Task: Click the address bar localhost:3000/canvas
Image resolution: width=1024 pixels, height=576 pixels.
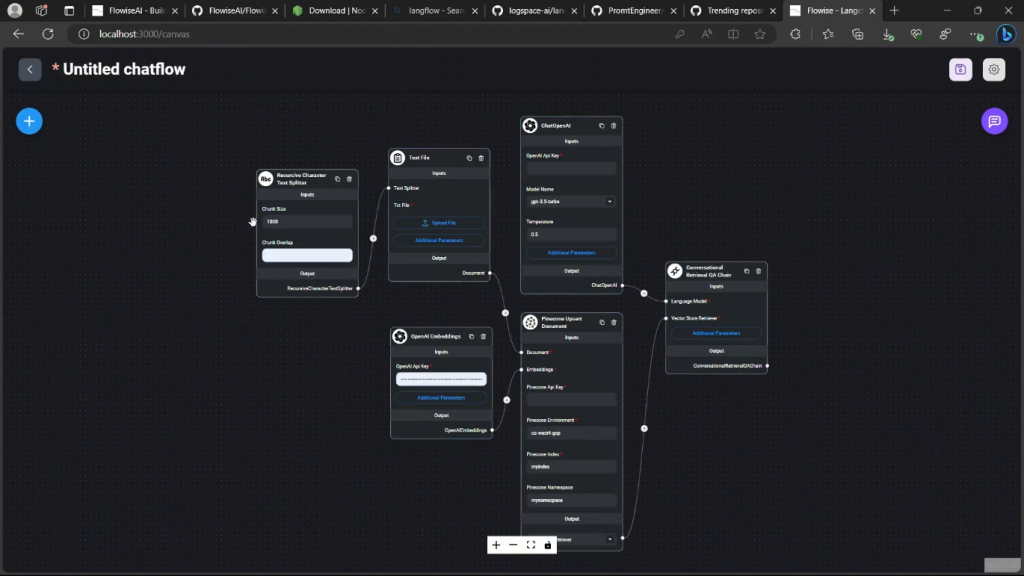Action: [x=144, y=34]
